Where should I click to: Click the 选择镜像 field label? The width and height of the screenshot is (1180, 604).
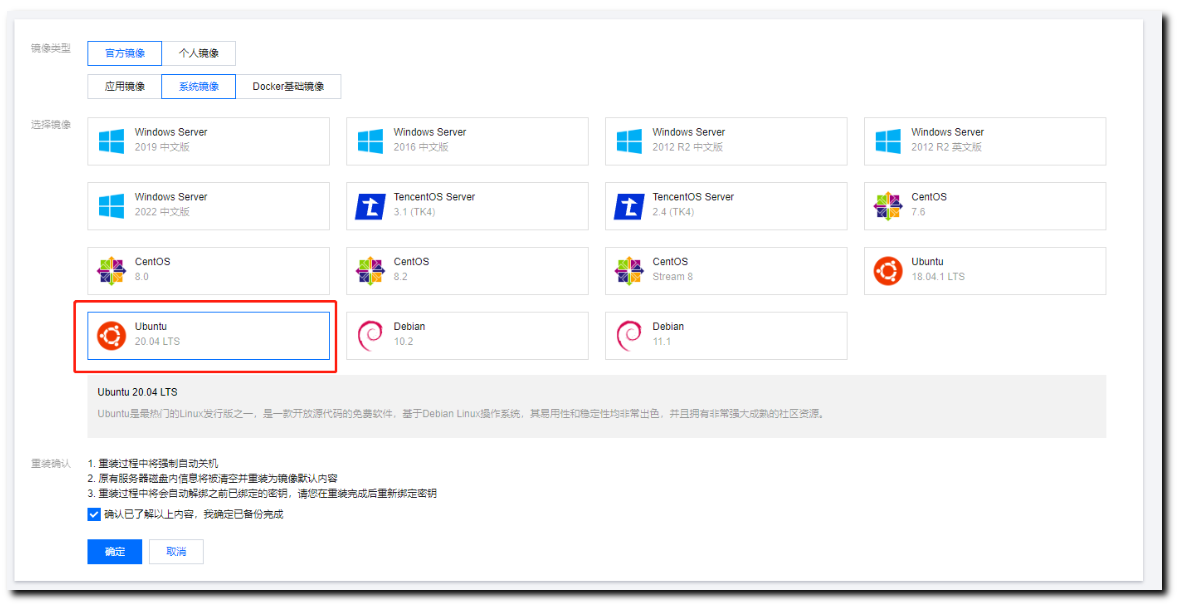[50, 124]
